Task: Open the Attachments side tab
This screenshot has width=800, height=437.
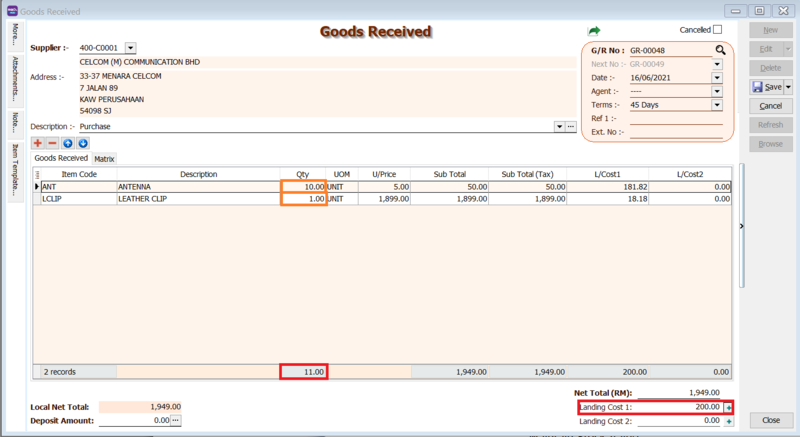Action: tap(15, 82)
